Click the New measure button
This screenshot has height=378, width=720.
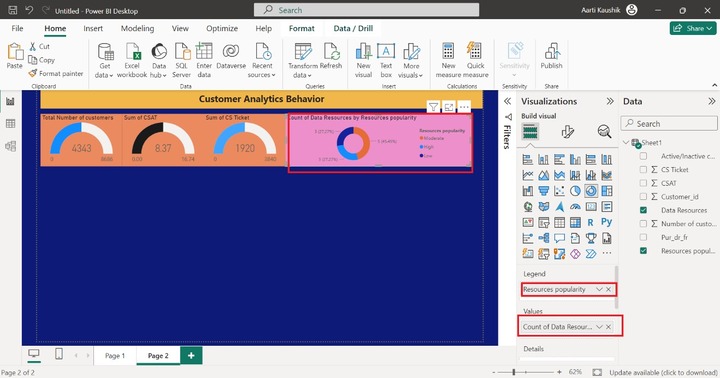(x=448, y=61)
